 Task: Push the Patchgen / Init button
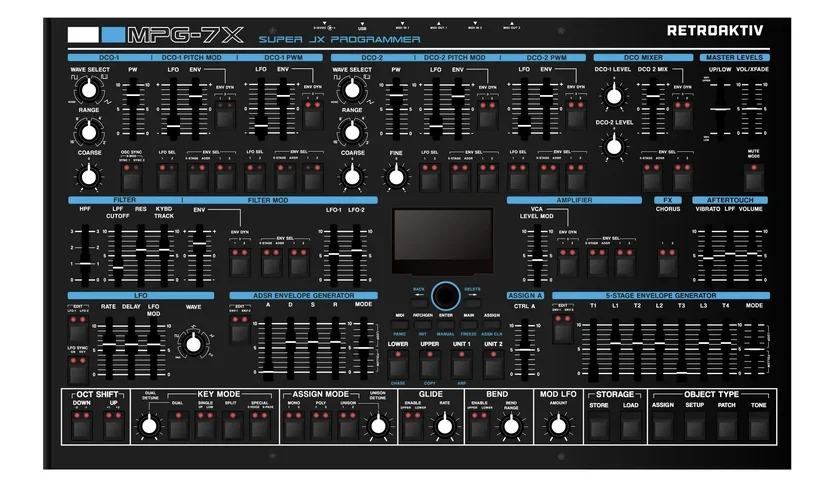click(x=422, y=325)
